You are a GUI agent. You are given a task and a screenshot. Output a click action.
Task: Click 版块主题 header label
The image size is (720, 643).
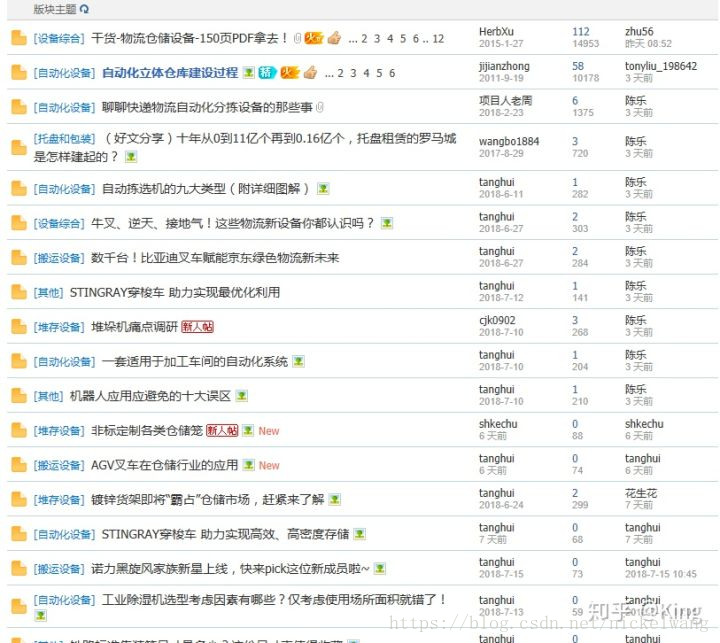point(55,9)
